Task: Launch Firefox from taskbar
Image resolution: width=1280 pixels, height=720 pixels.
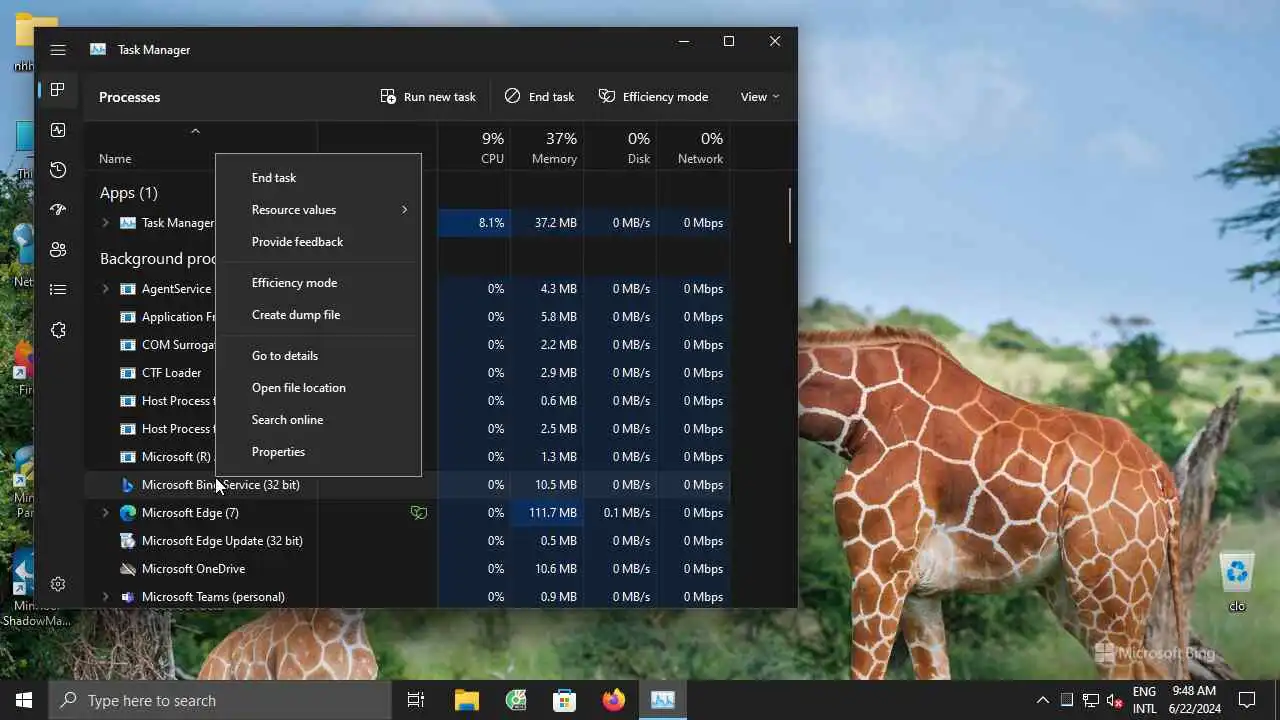Action: [614, 700]
